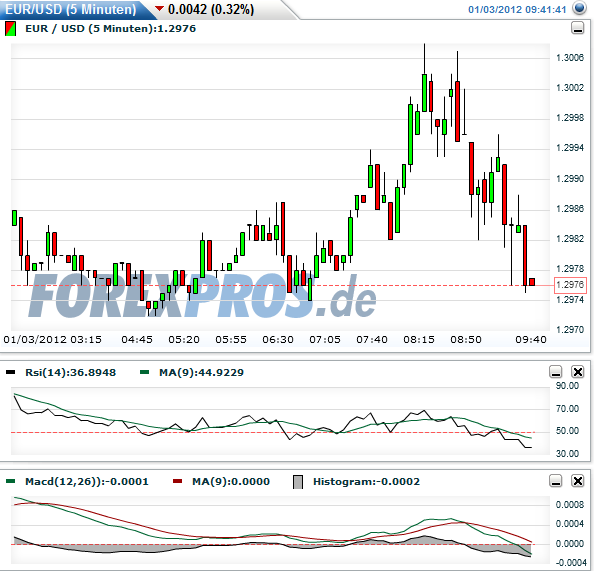
Task: Click the 1.2998 price axis label
Action: pyautogui.click(x=570, y=118)
